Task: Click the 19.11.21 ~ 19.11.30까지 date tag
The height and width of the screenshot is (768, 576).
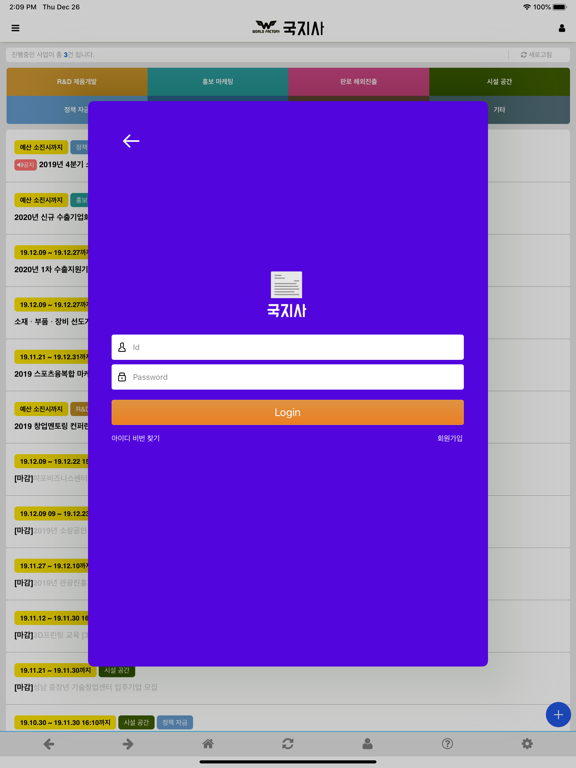Action: point(55,670)
